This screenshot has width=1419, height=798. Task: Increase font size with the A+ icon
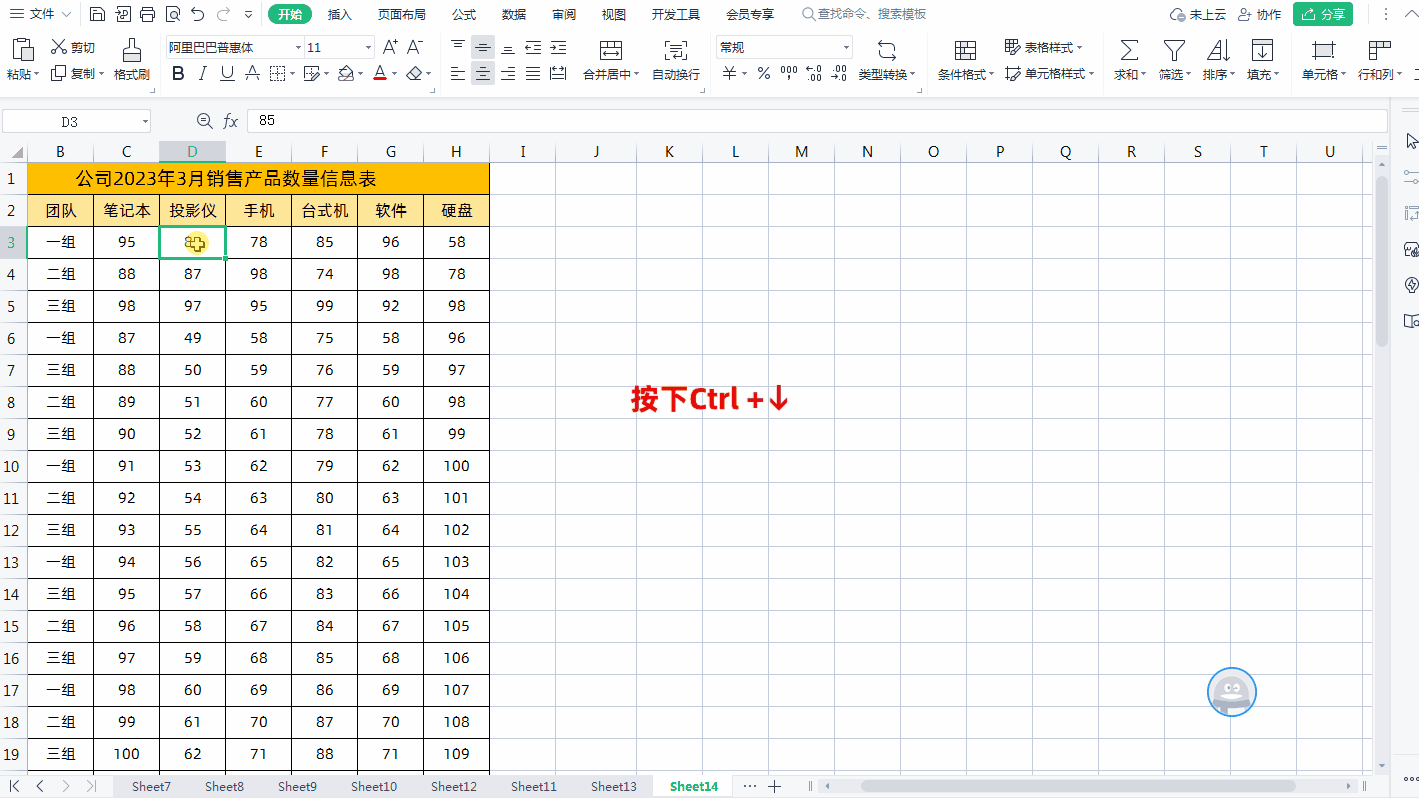pos(390,47)
